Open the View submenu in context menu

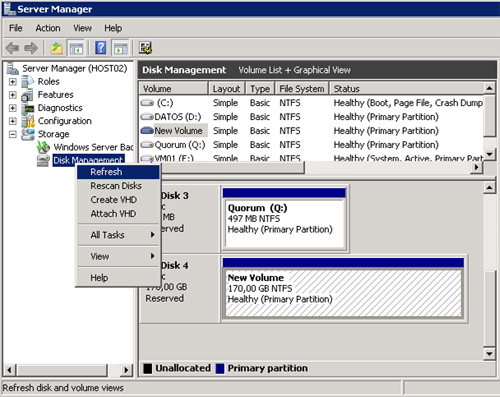tap(119, 256)
